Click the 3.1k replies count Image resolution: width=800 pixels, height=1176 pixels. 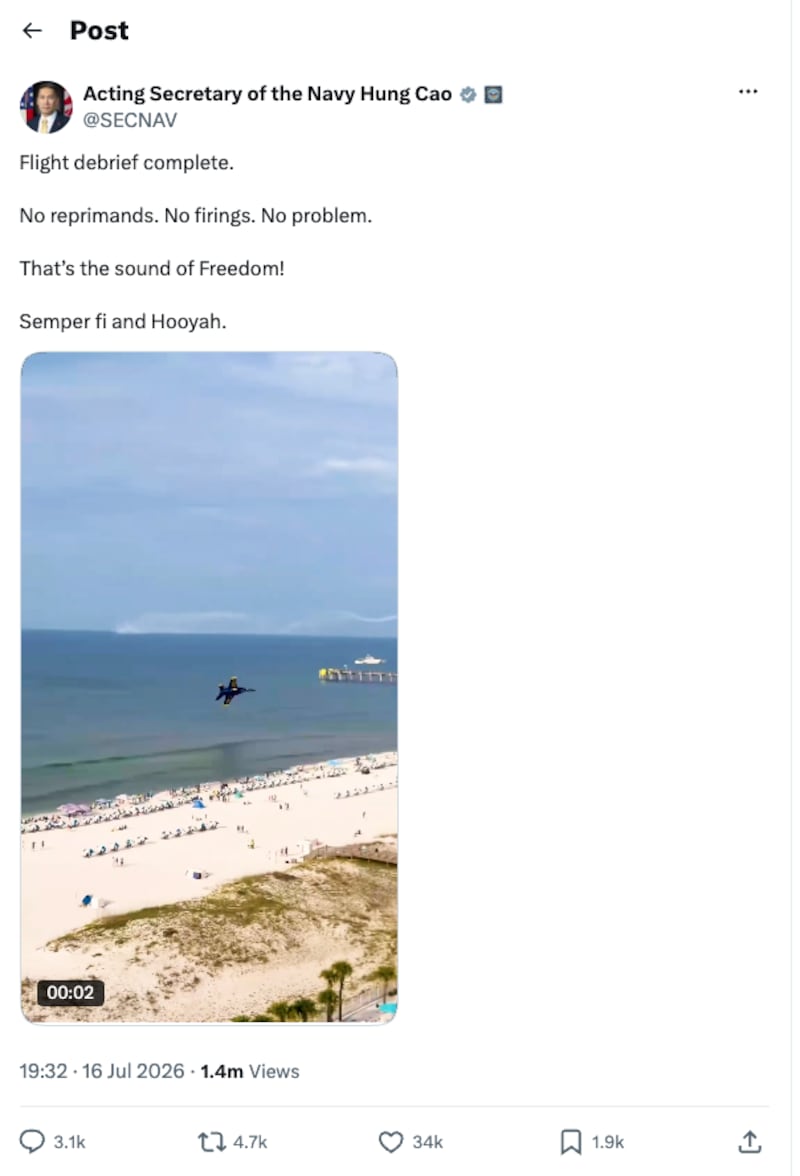tap(70, 1142)
